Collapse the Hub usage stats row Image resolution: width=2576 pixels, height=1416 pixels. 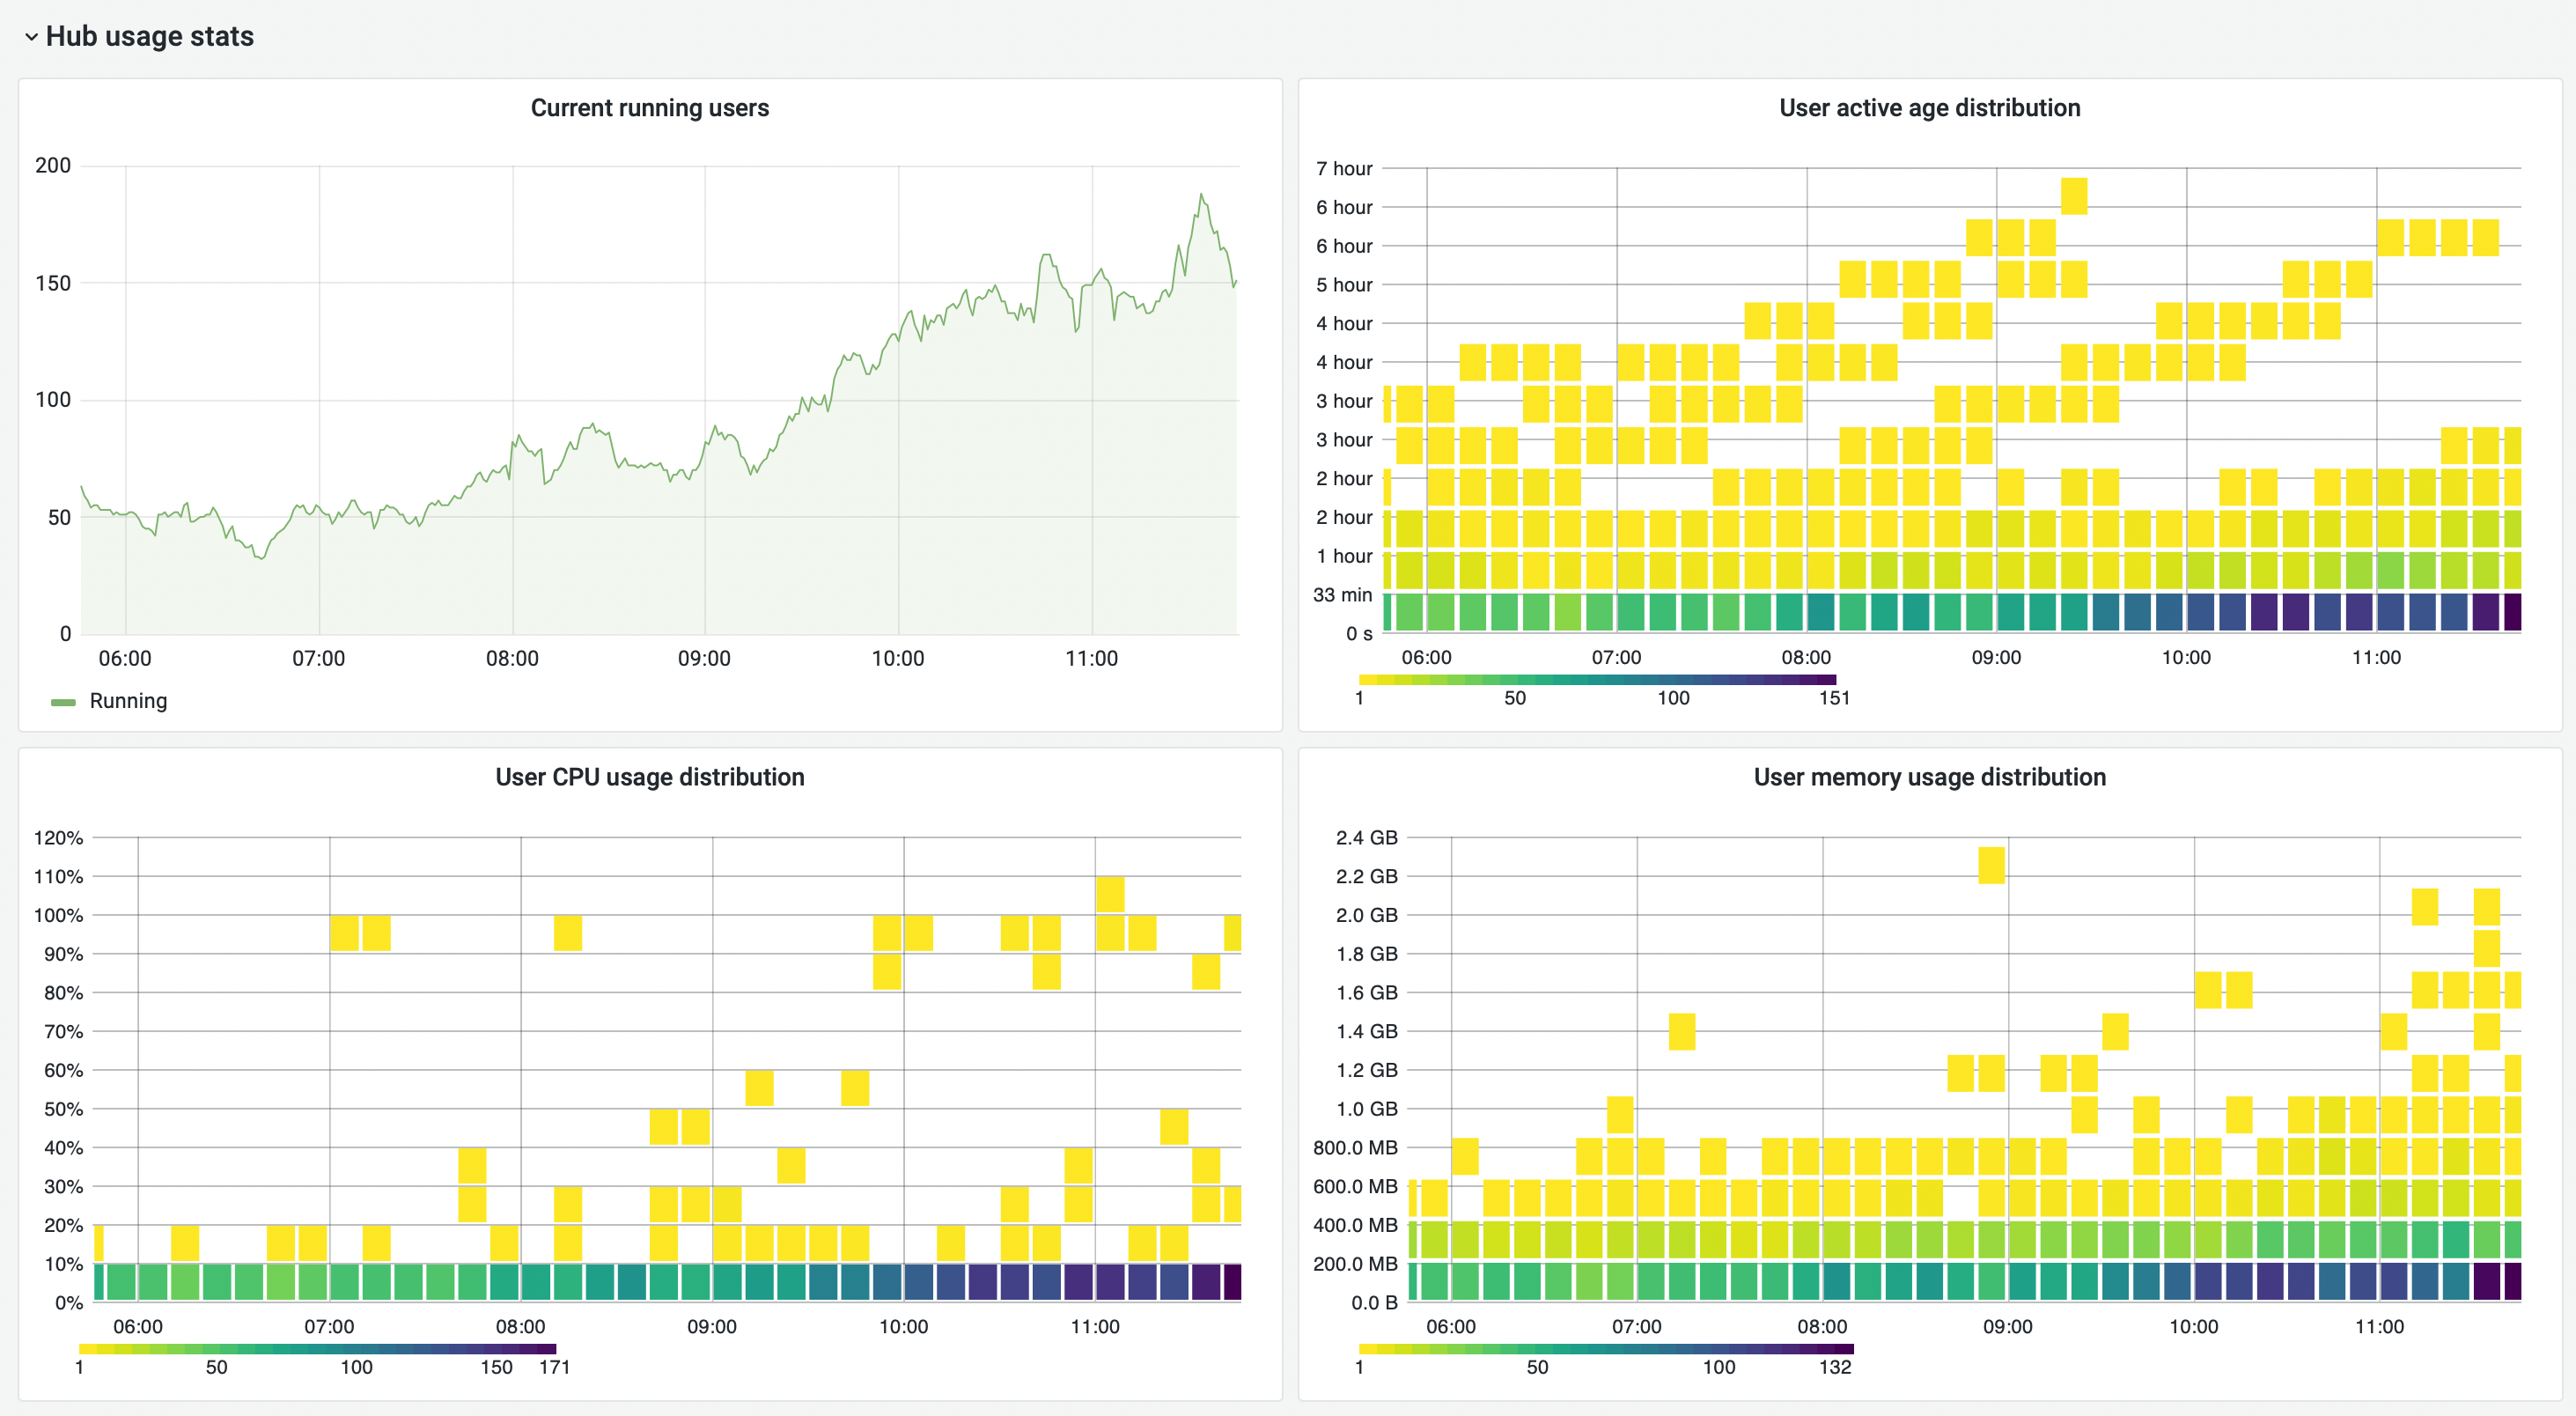(31, 36)
